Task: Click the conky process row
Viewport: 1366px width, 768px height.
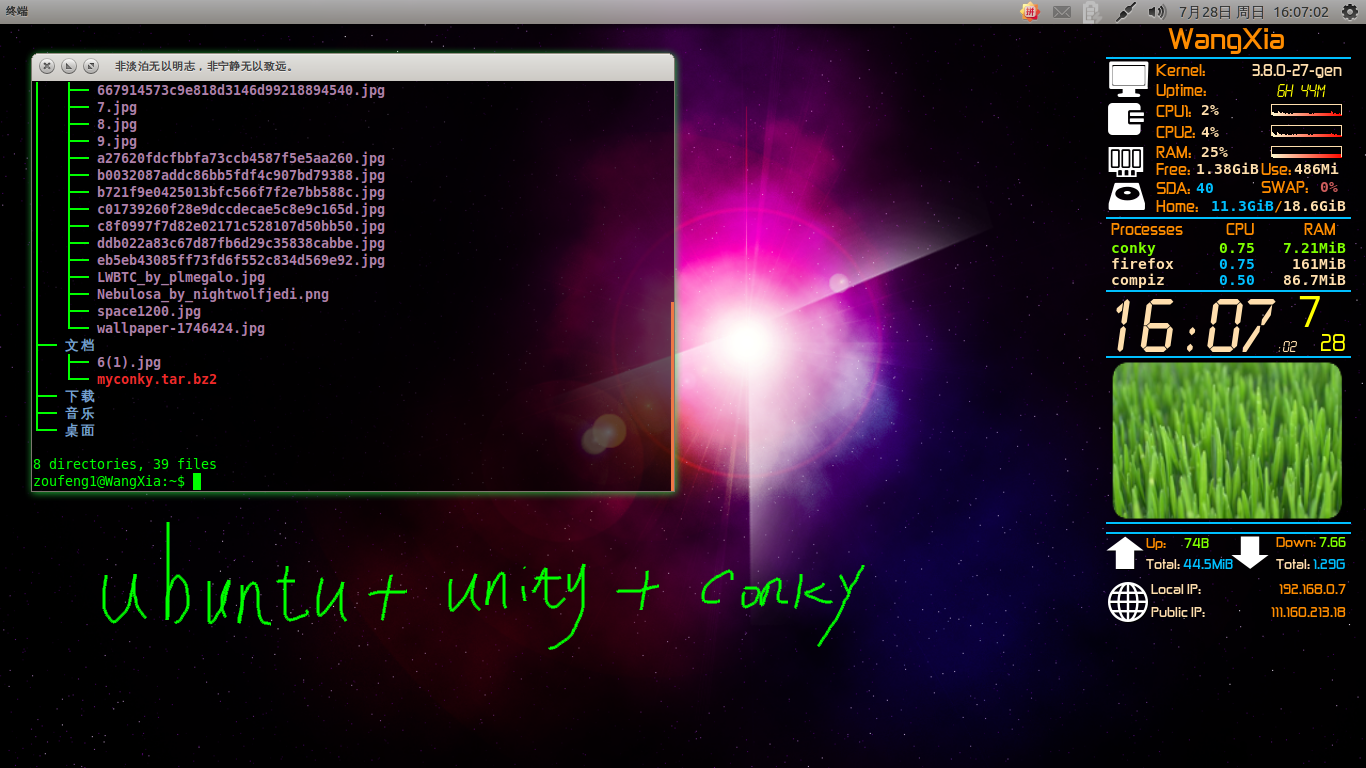Action: click(x=1228, y=248)
